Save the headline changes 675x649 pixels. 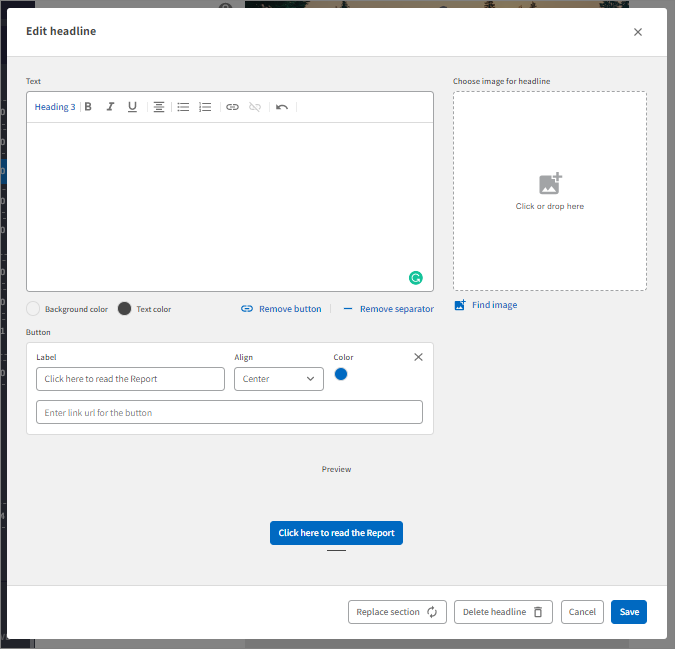628,612
